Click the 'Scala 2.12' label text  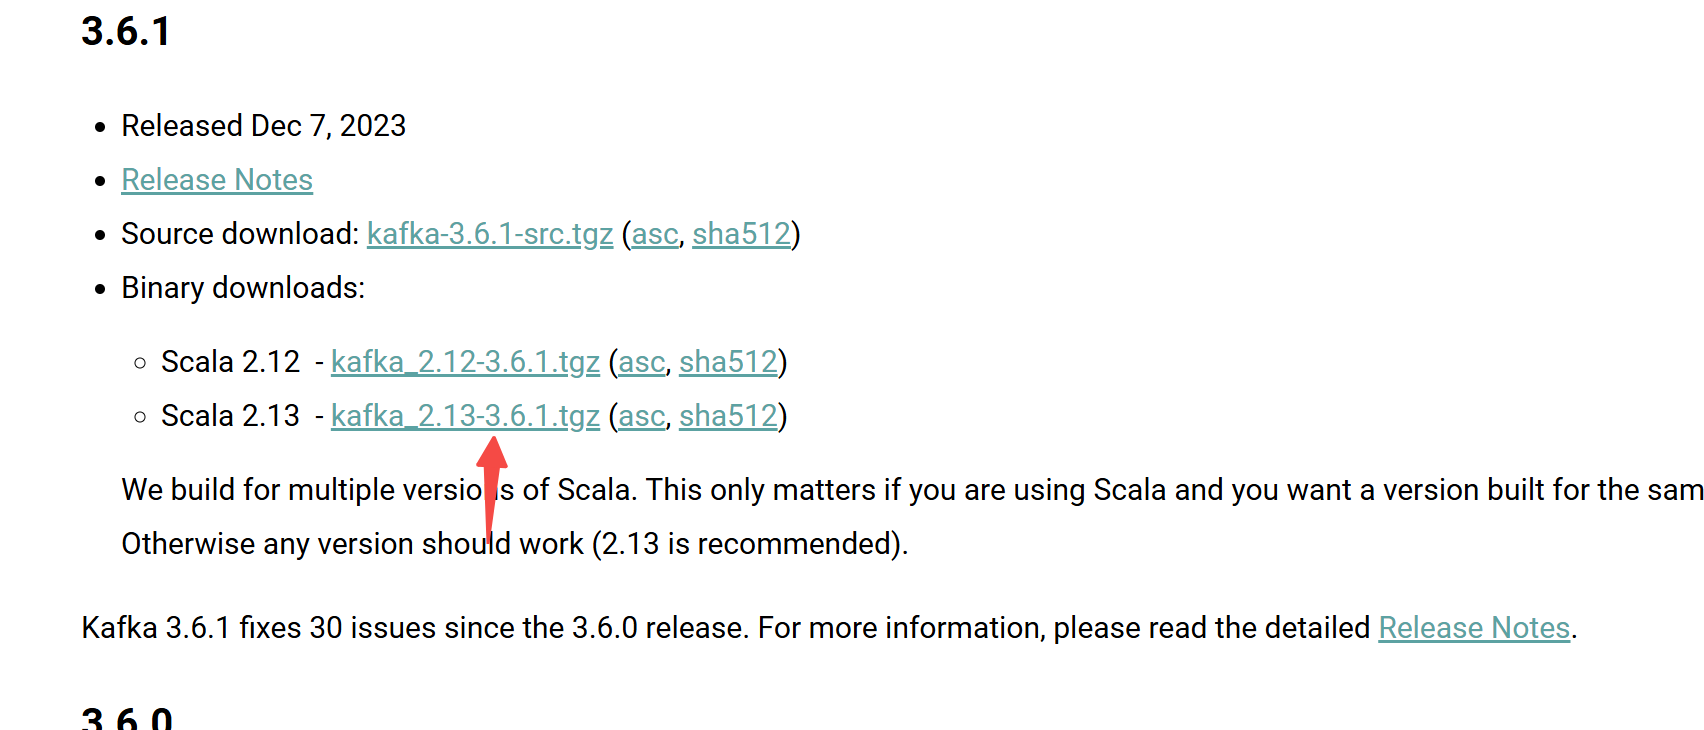(230, 362)
